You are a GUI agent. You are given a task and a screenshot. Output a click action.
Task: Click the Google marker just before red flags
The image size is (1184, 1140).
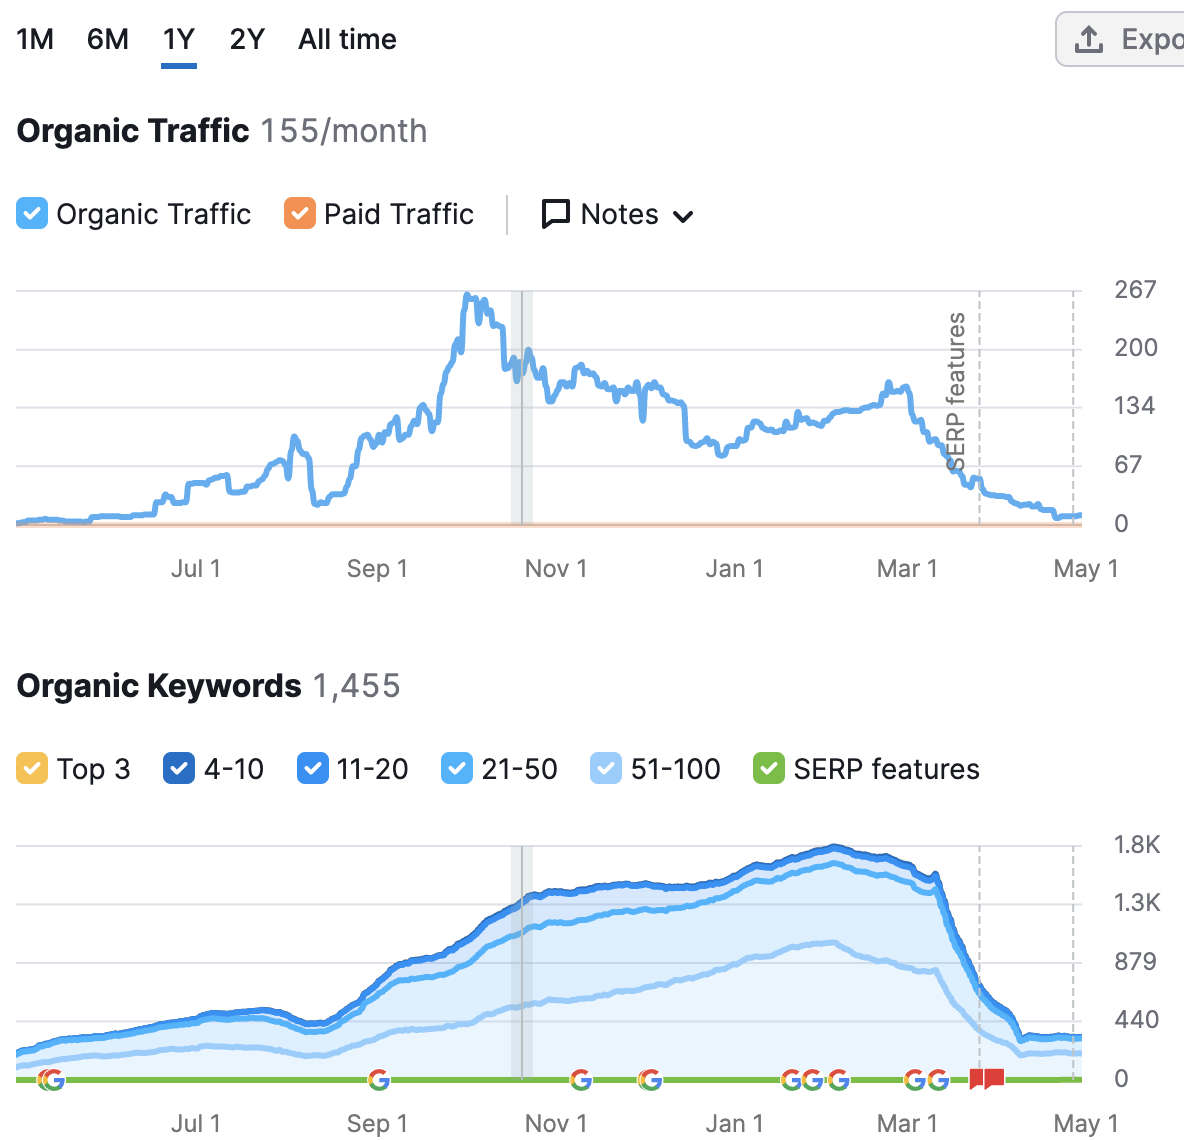938,1079
